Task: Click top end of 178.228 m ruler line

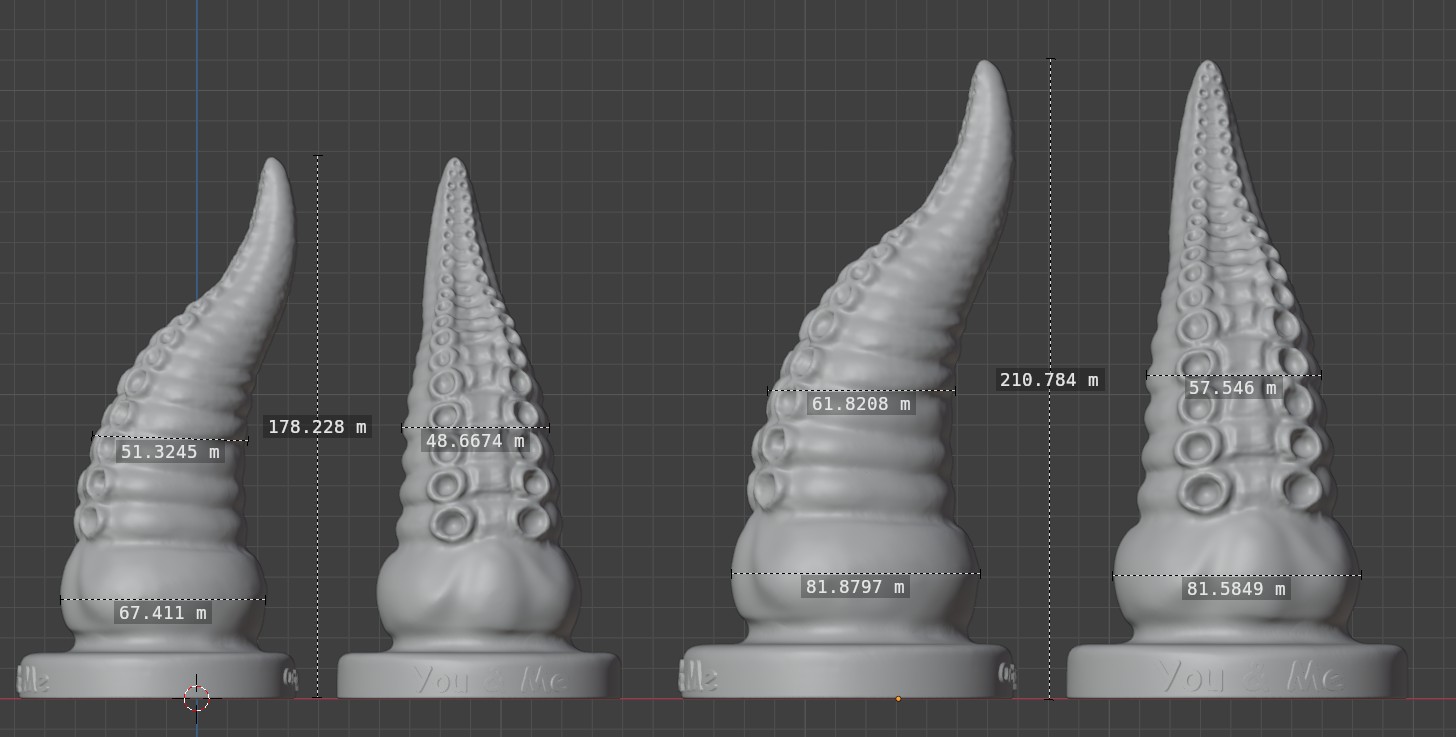Action: [x=318, y=156]
